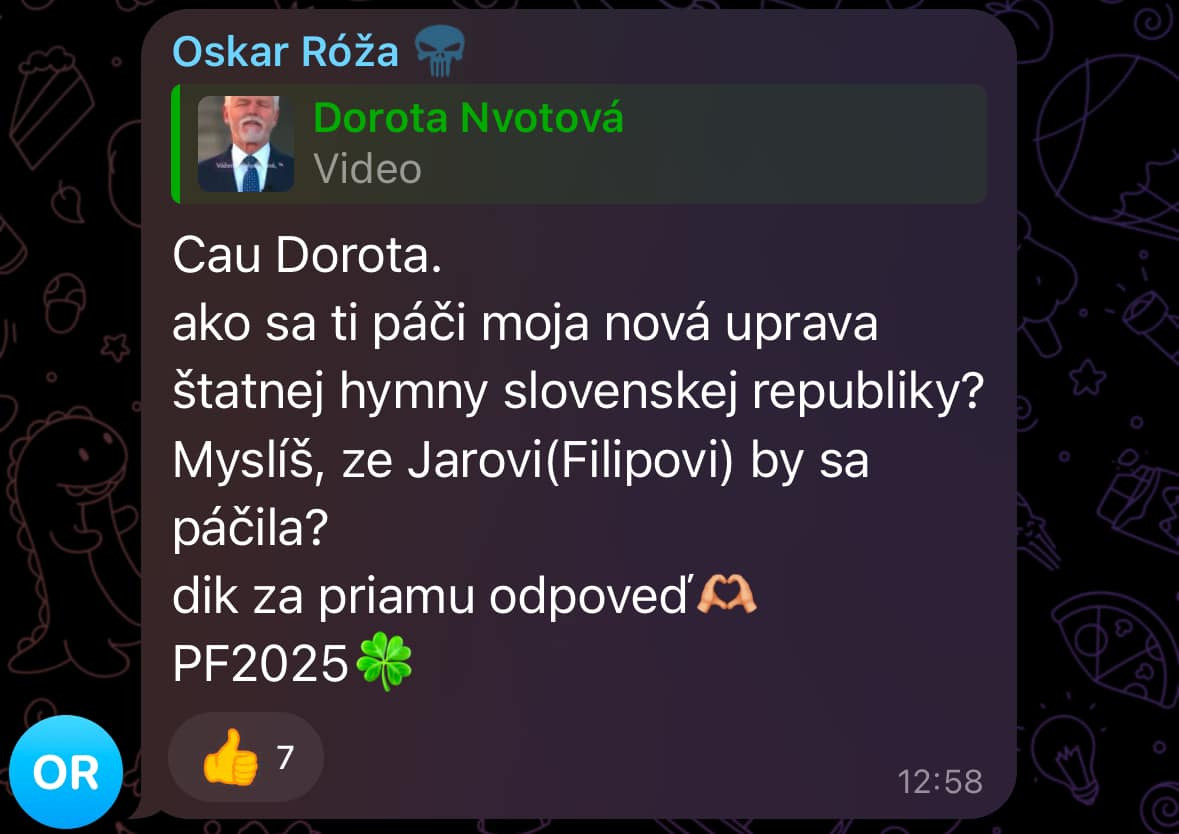Click the green reply quote bar

(x=175, y=144)
